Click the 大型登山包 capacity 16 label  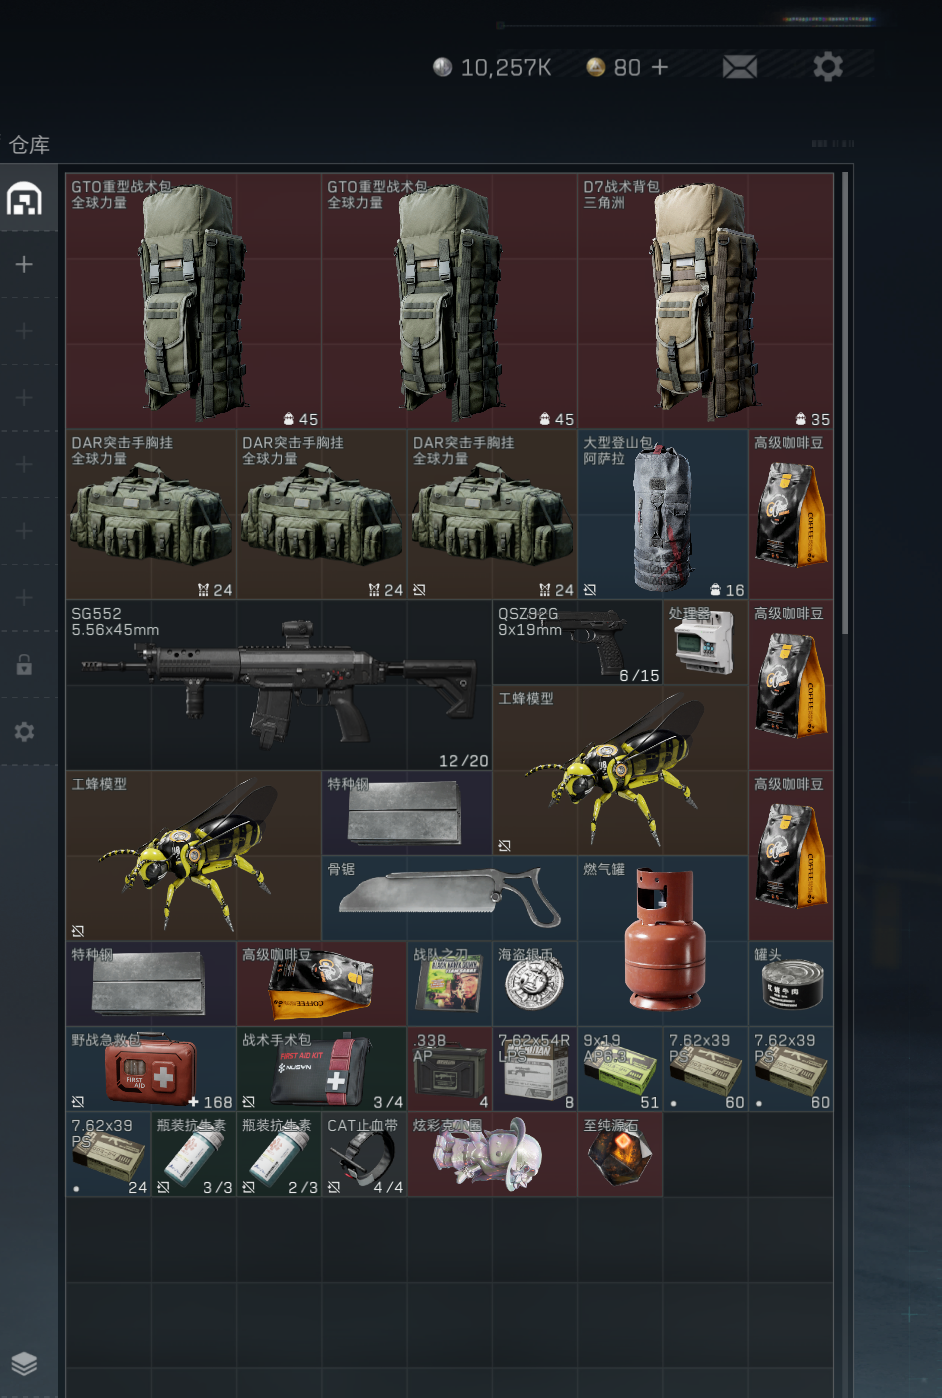pyautogui.click(x=727, y=590)
